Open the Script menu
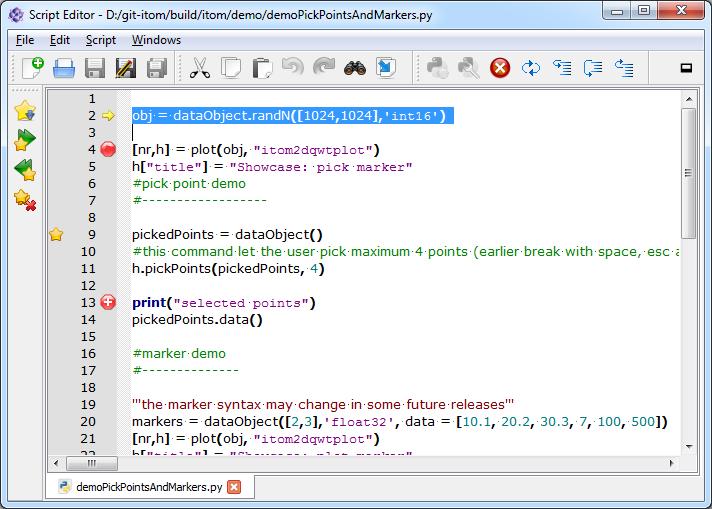The width and height of the screenshot is (712, 509). point(101,40)
